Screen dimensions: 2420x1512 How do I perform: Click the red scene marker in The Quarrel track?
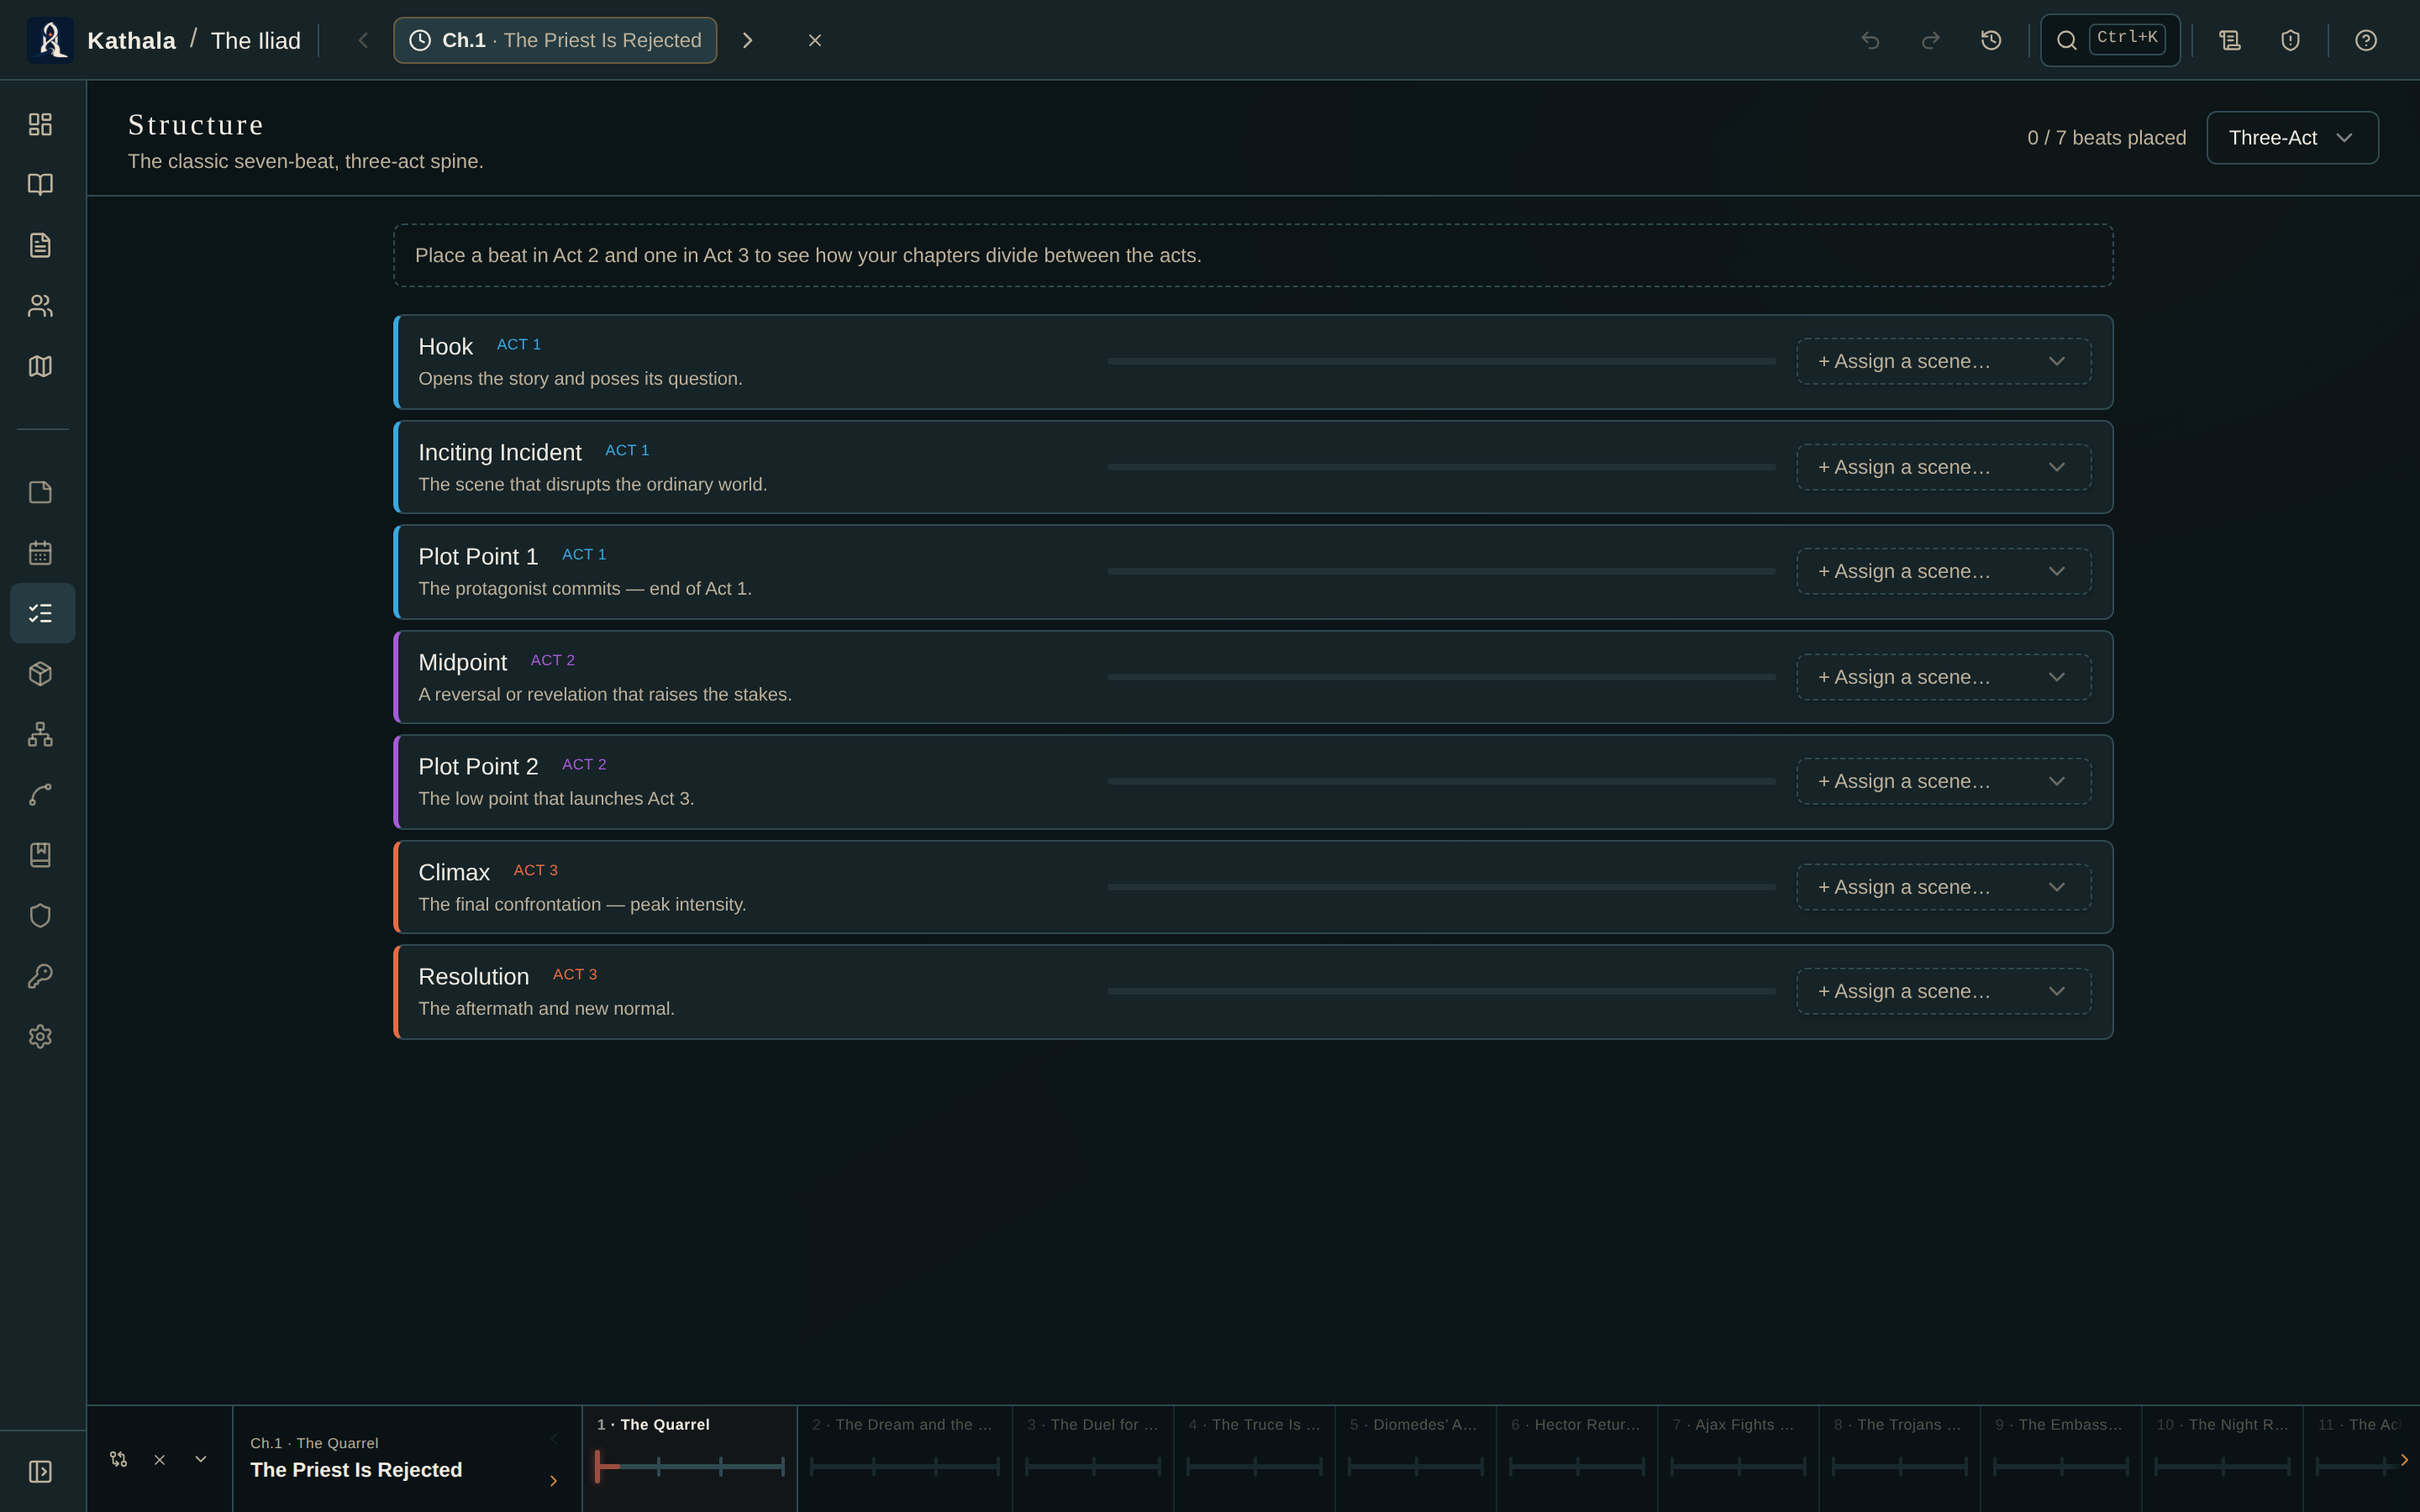click(x=598, y=1466)
